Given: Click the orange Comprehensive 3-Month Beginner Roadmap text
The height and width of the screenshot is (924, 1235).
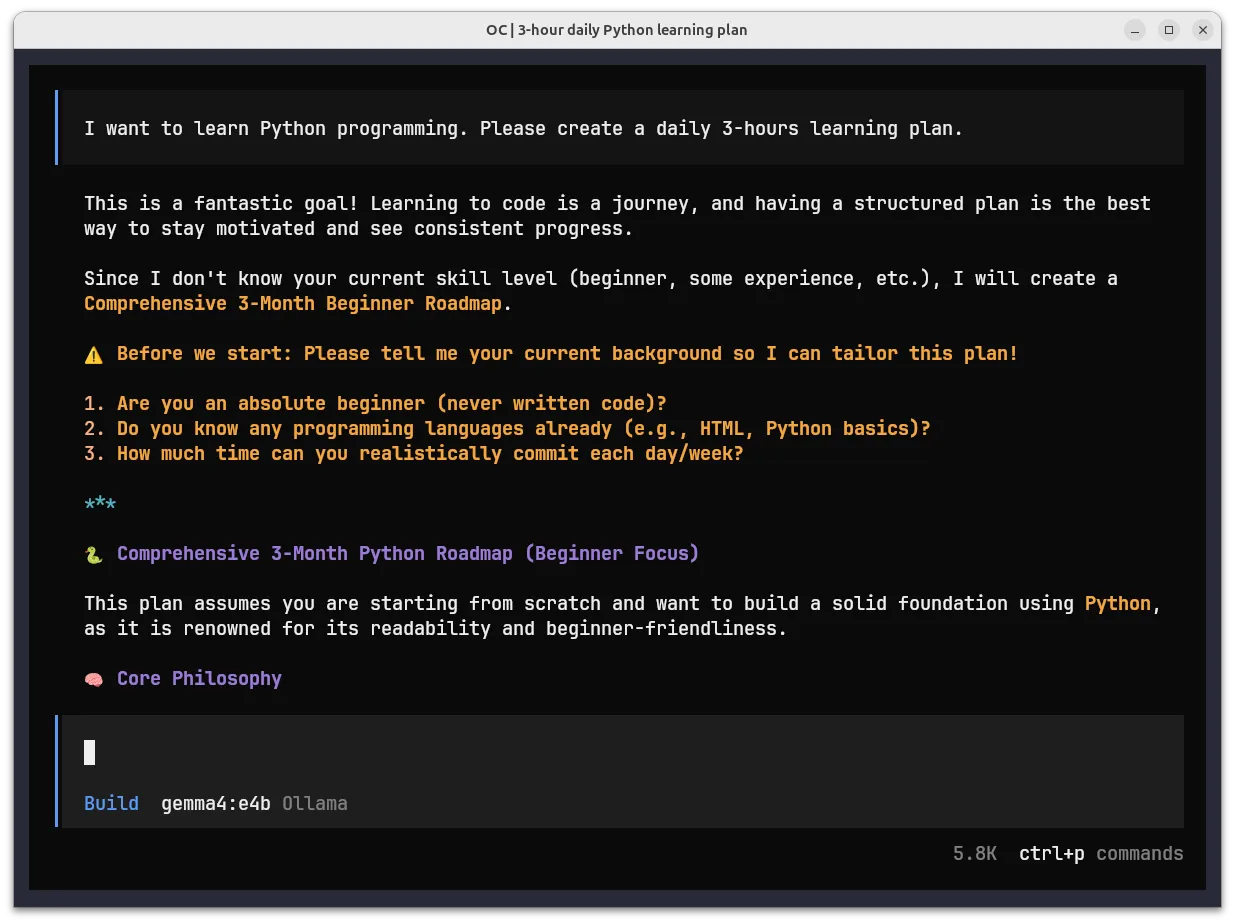Looking at the screenshot, I should 292,304.
